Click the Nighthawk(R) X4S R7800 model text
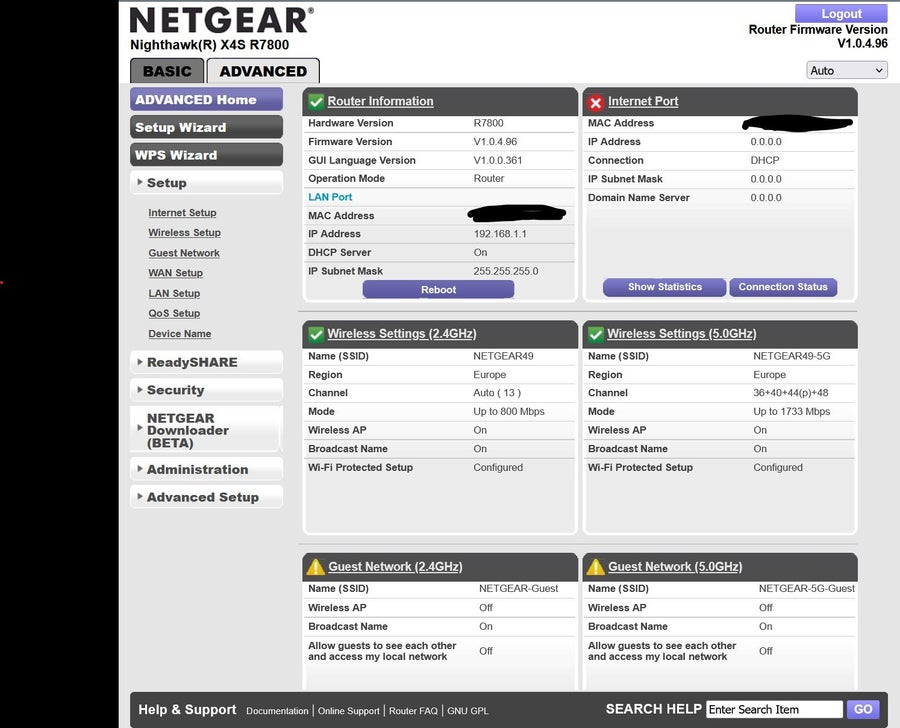The image size is (900, 728). (x=210, y=45)
